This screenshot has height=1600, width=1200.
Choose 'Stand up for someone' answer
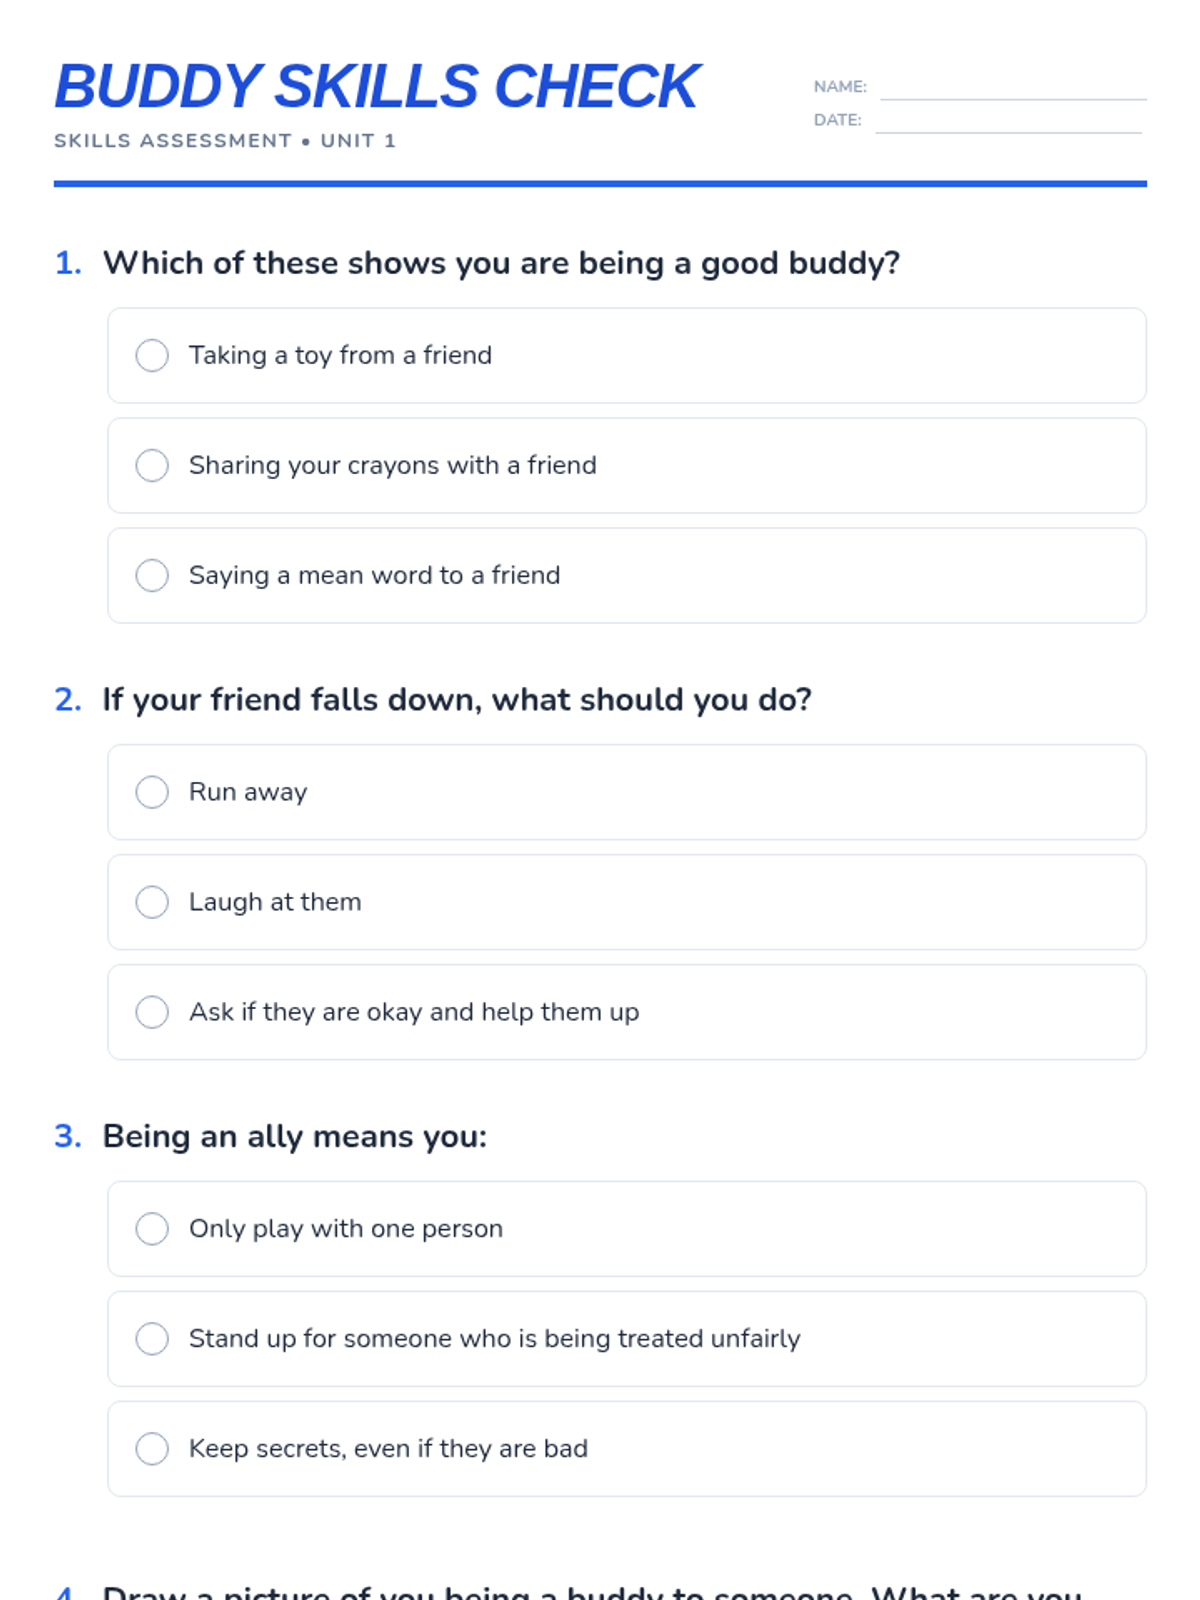152,1338
